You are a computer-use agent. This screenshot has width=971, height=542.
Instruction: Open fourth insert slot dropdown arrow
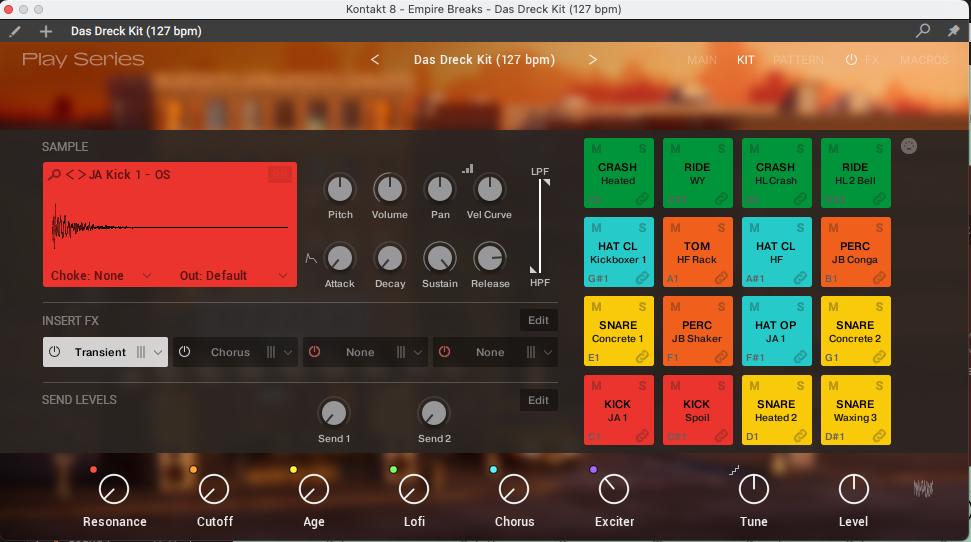pyautogui.click(x=548, y=352)
